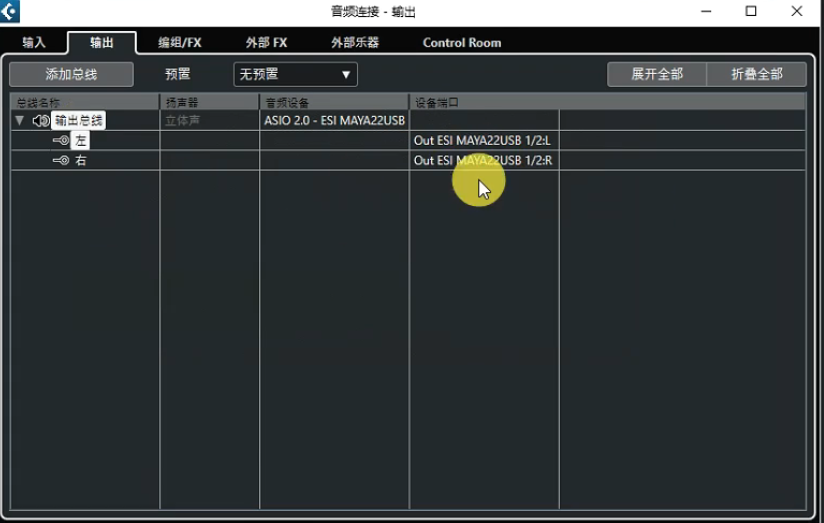Click the Cubase logo in title bar

click(x=10, y=12)
